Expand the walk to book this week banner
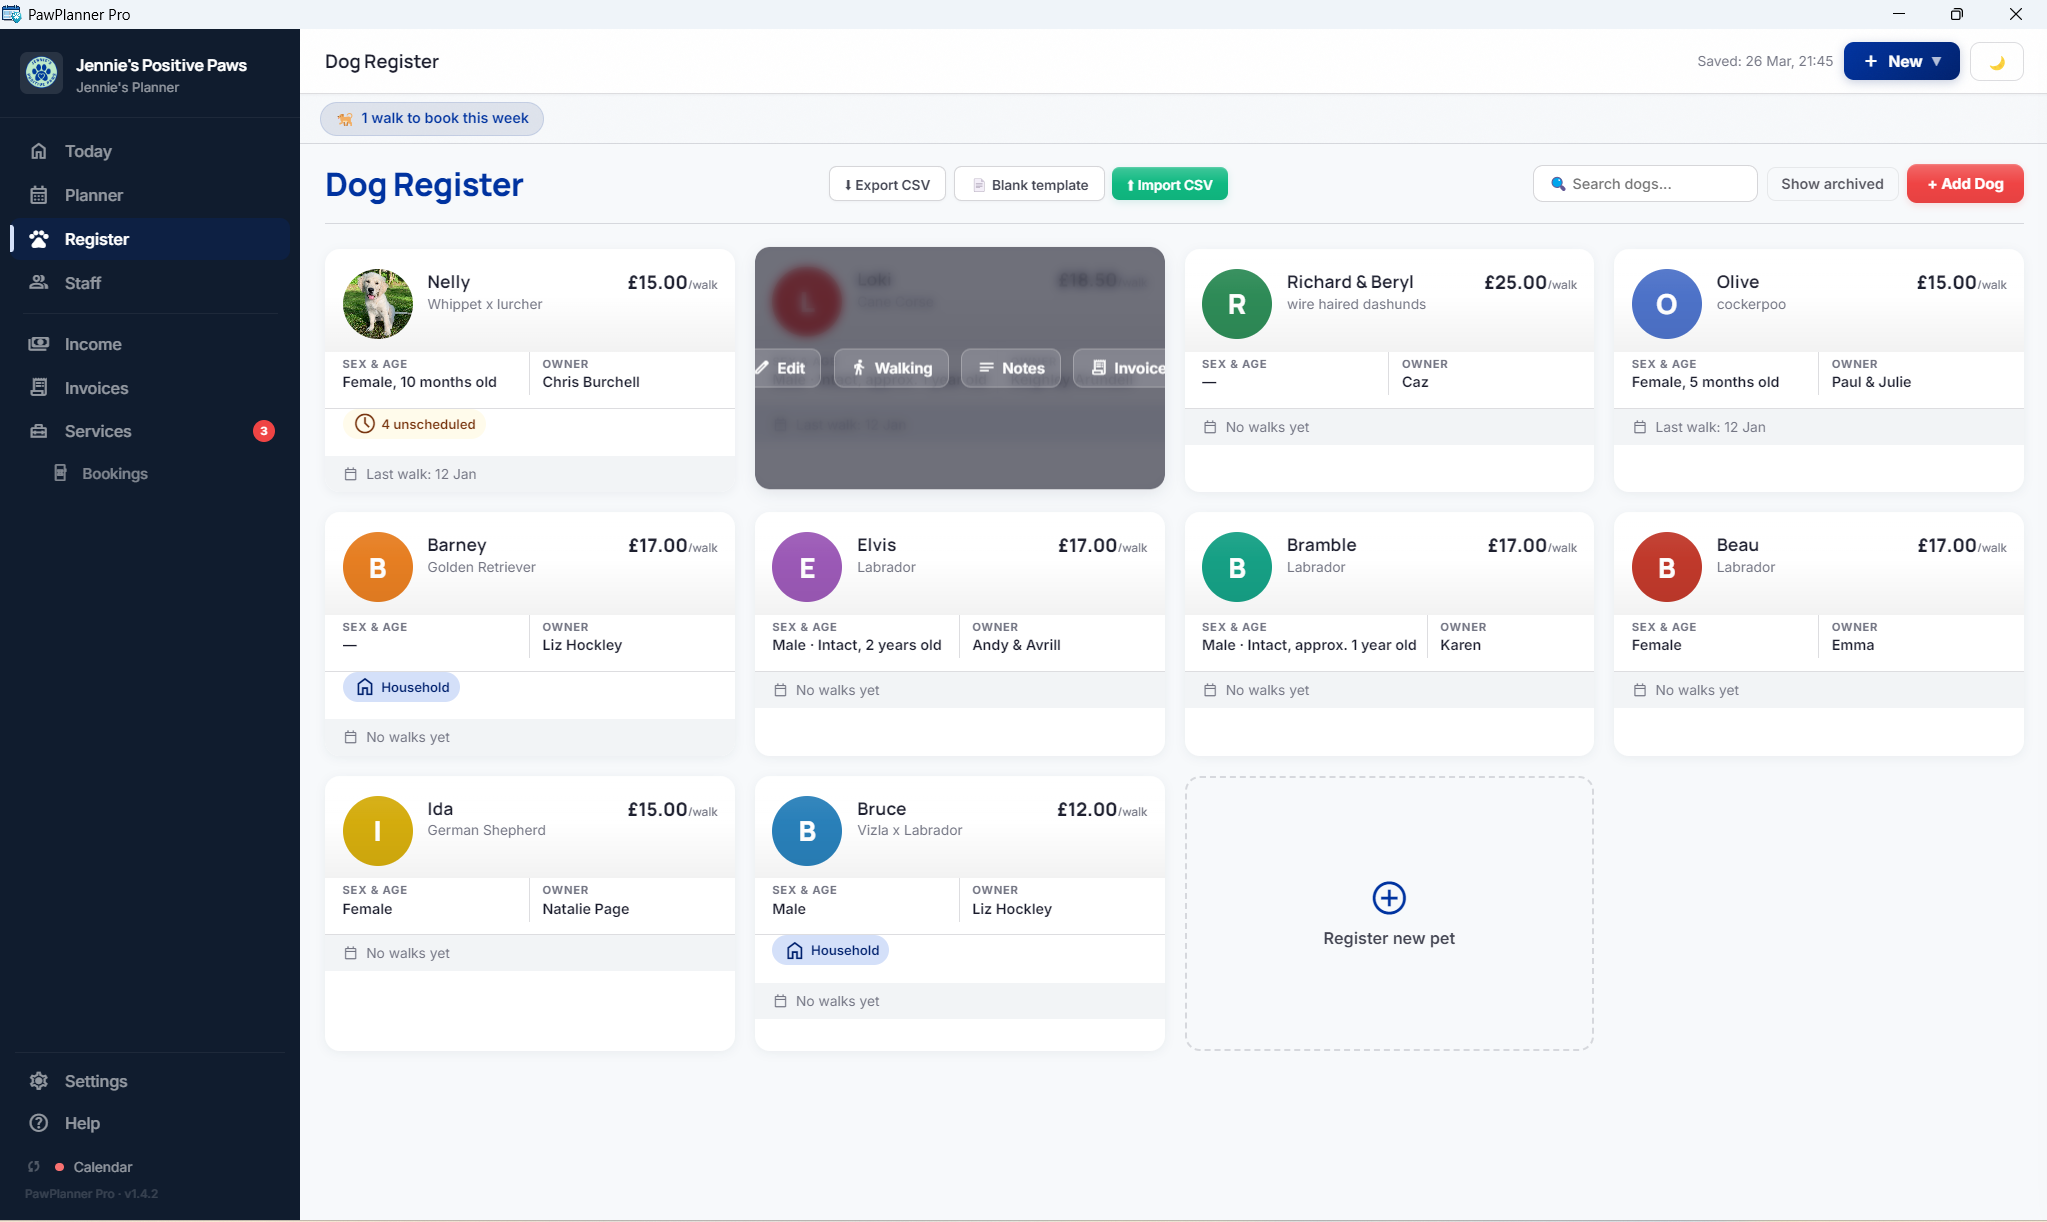Image resolution: width=2047 pixels, height=1222 pixels. pyautogui.click(x=431, y=118)
